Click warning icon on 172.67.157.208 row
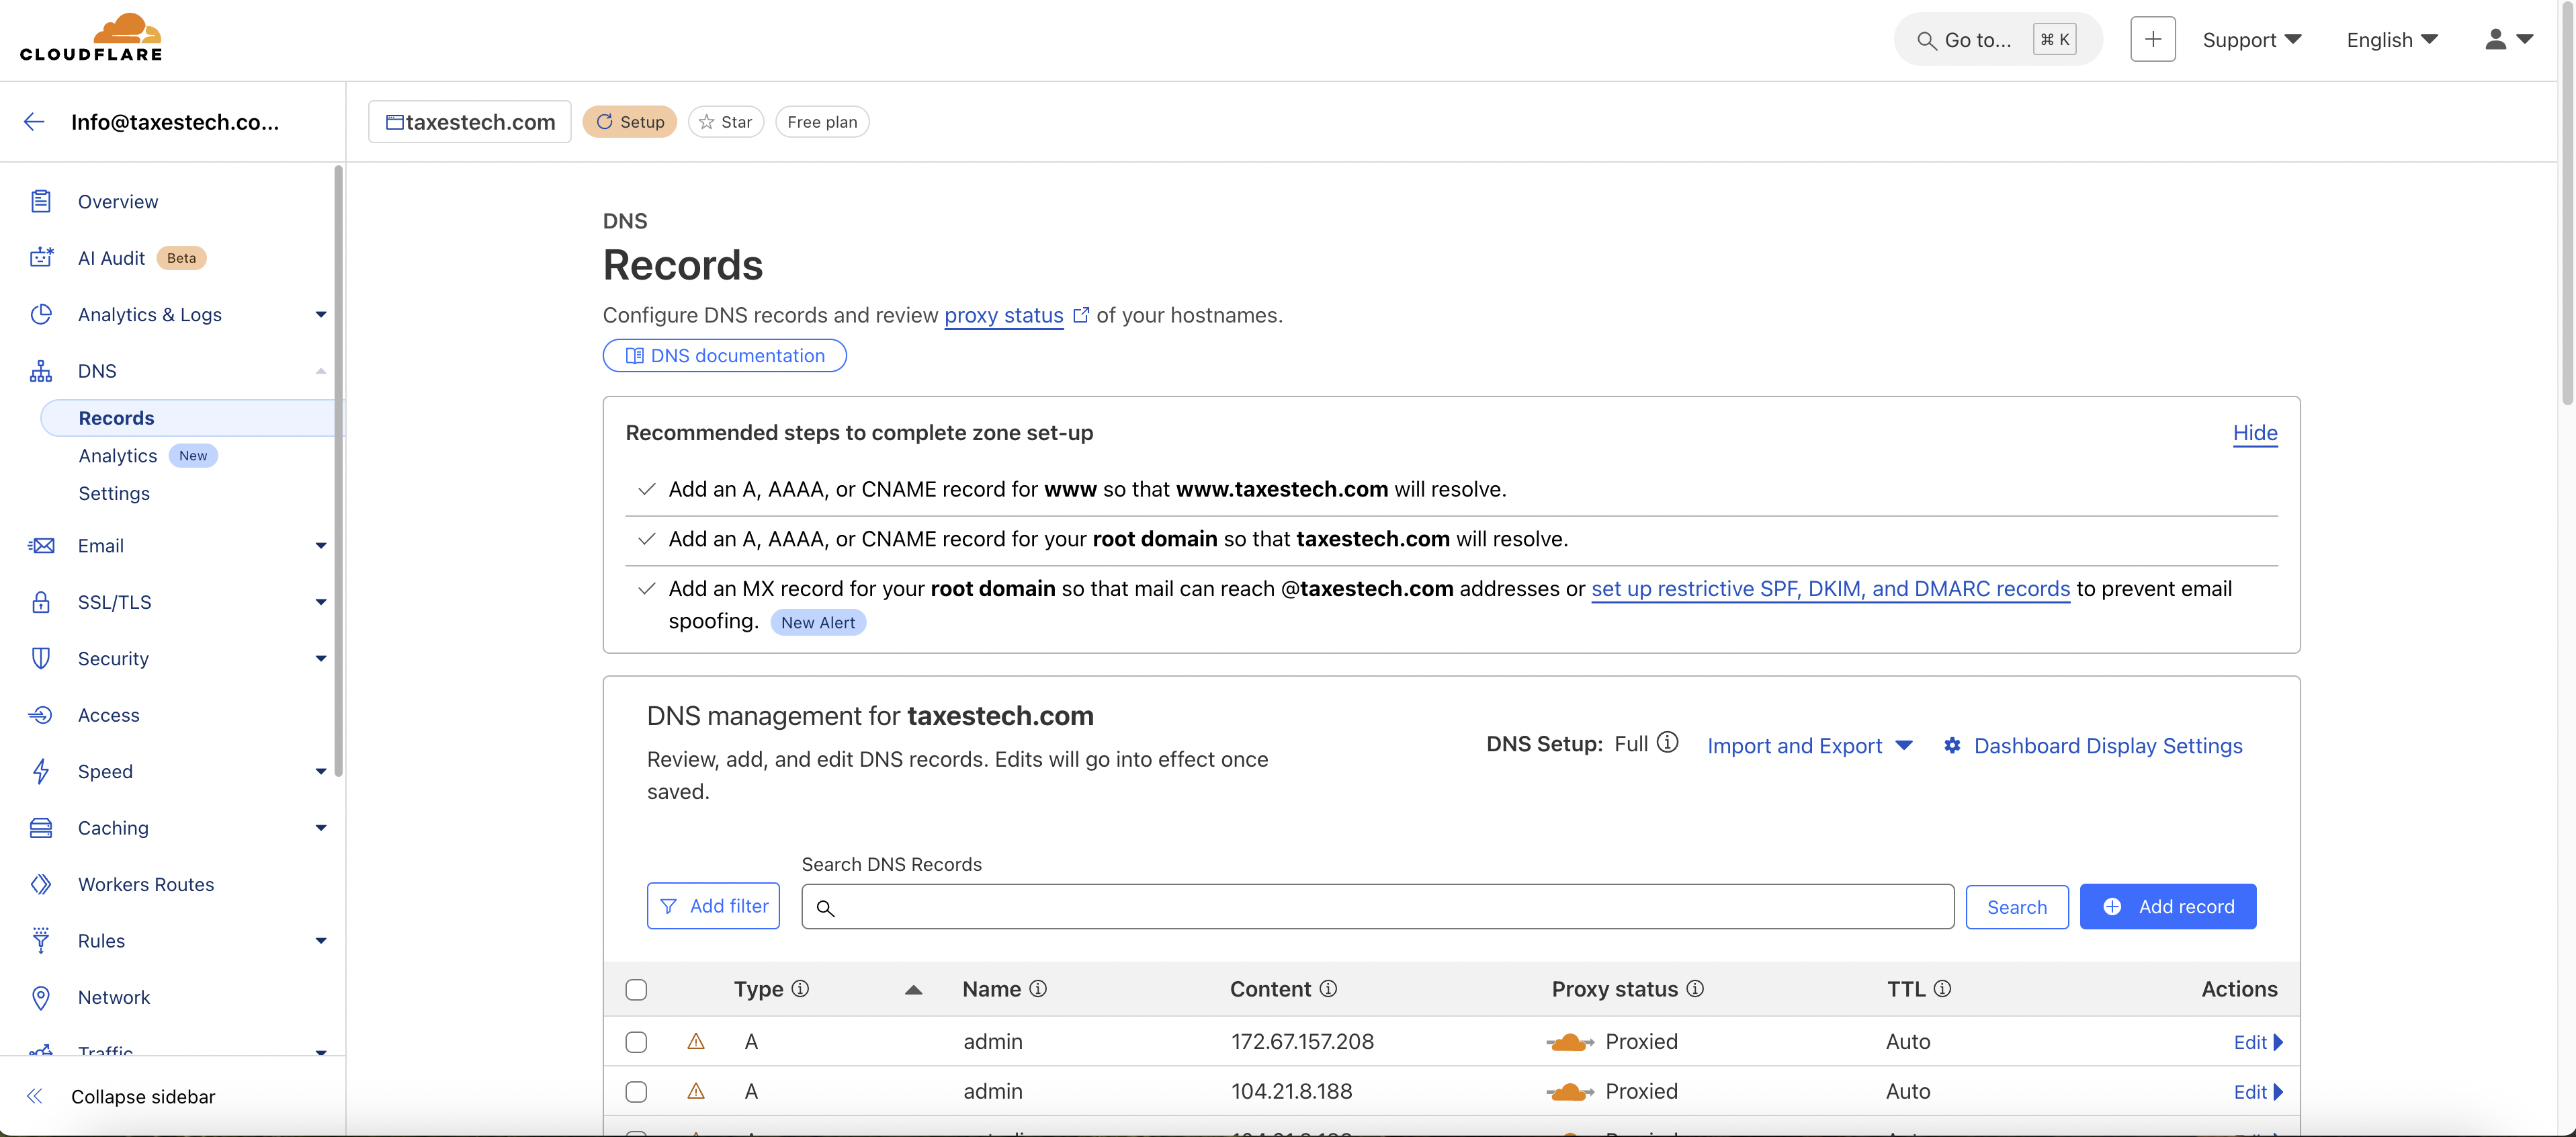 696,1042
